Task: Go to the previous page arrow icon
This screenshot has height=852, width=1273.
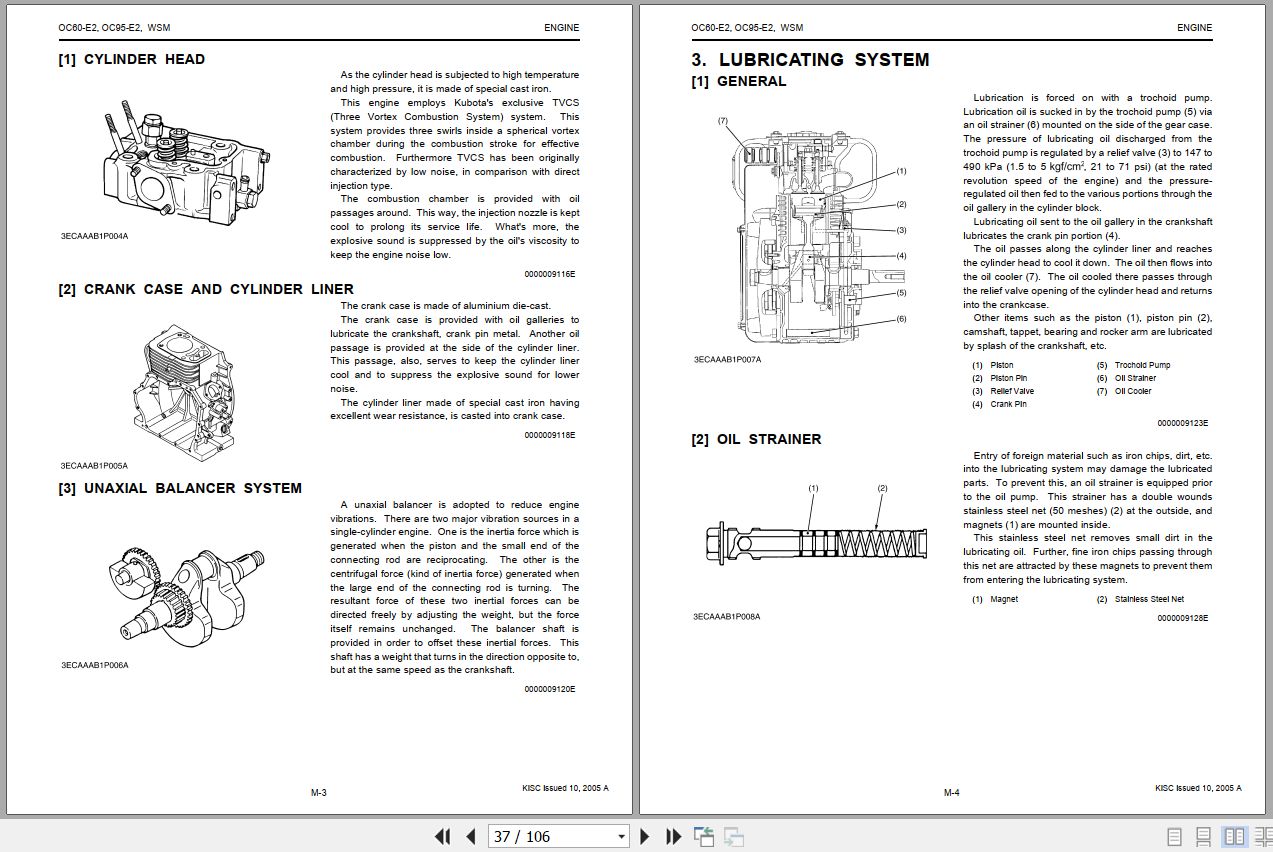Action: [468, 836]
